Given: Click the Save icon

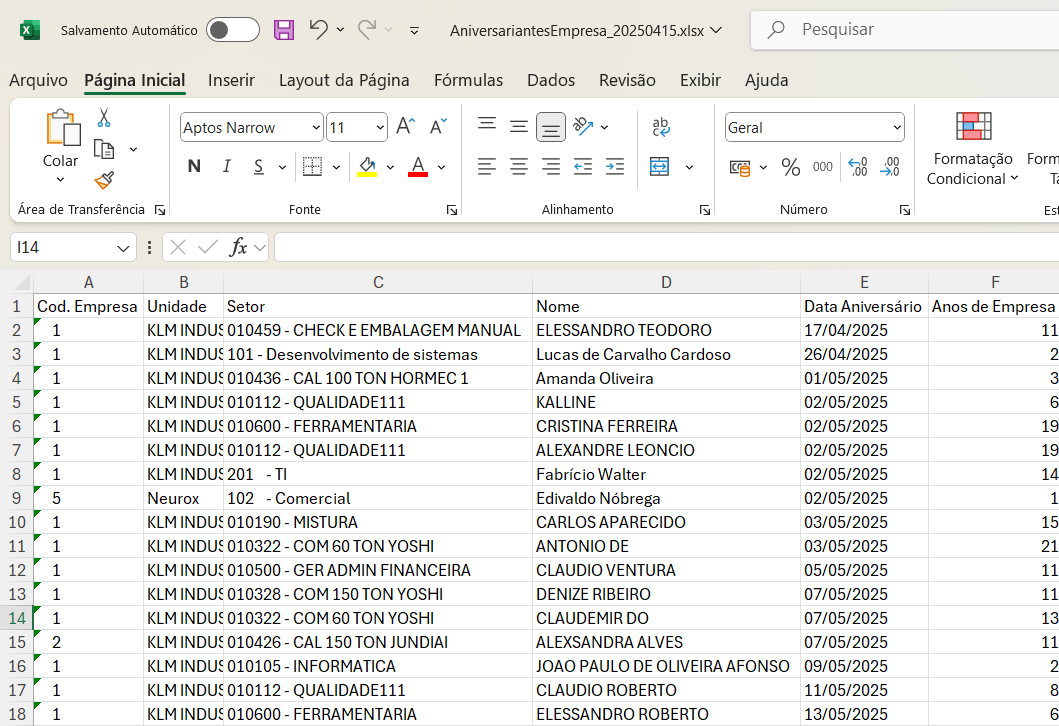Looking at the screenshot, I should coord(284,30).
